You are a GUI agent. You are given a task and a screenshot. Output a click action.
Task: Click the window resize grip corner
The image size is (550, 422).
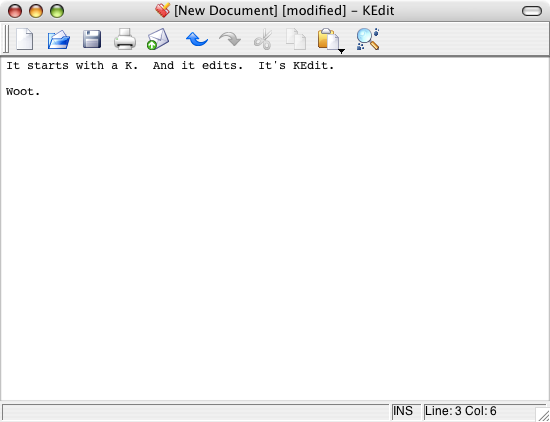543,415
